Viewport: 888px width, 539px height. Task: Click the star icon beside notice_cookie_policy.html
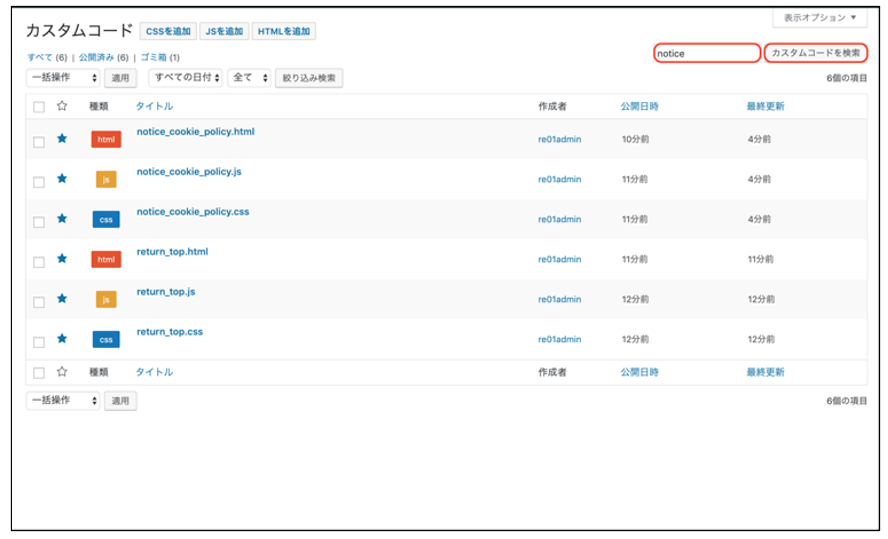62,140
